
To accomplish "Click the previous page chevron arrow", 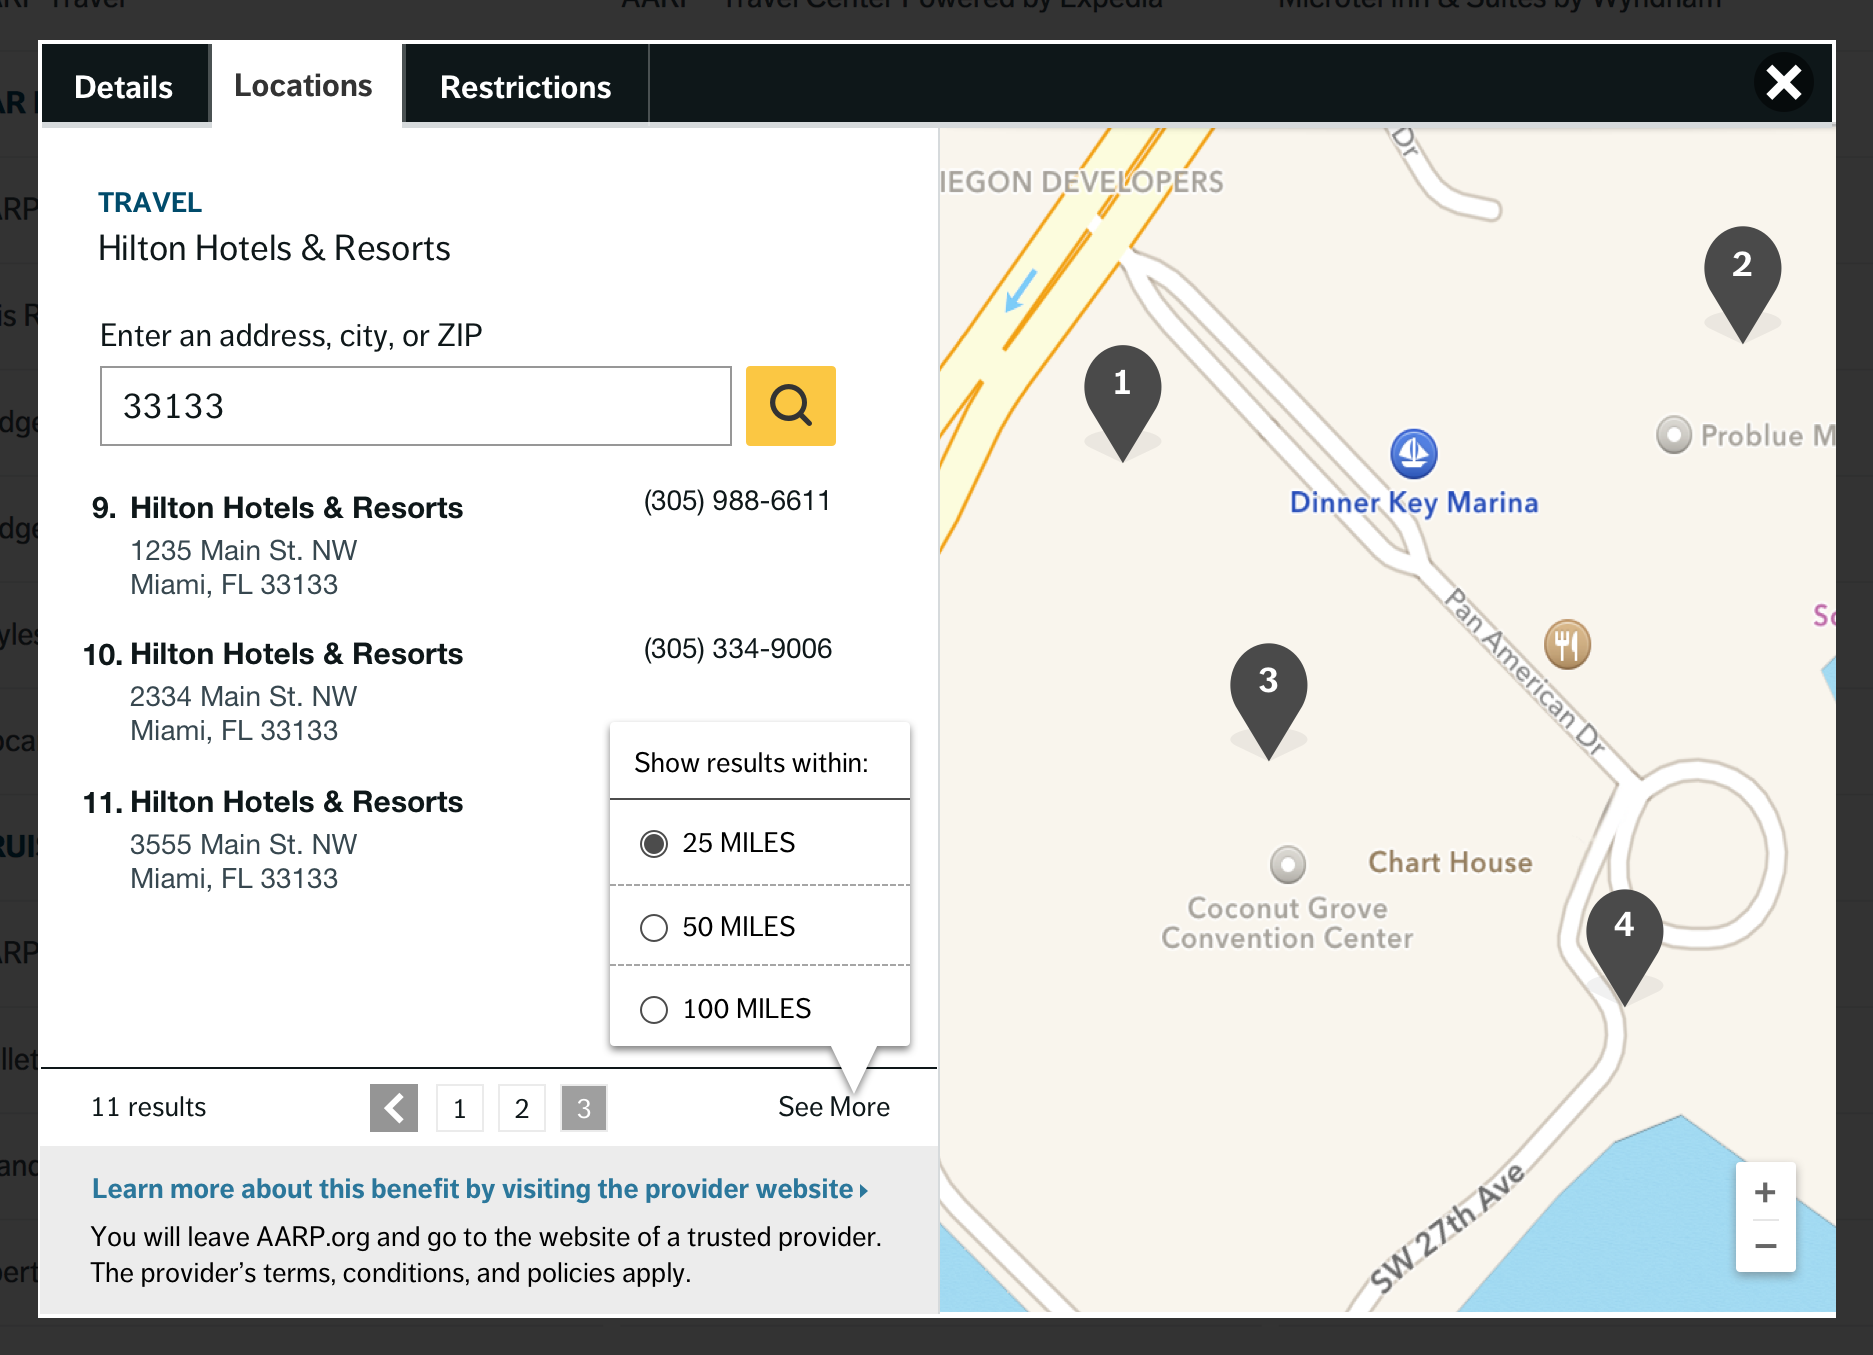I will (394, 1107).
